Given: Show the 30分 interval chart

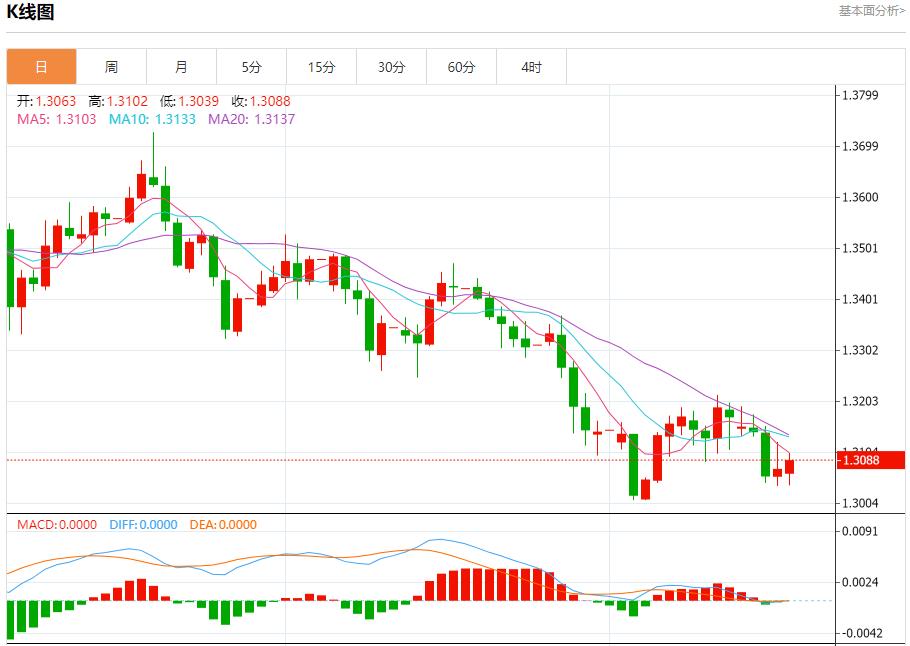Looking at the screenshot, I should [x=391, y=67].
